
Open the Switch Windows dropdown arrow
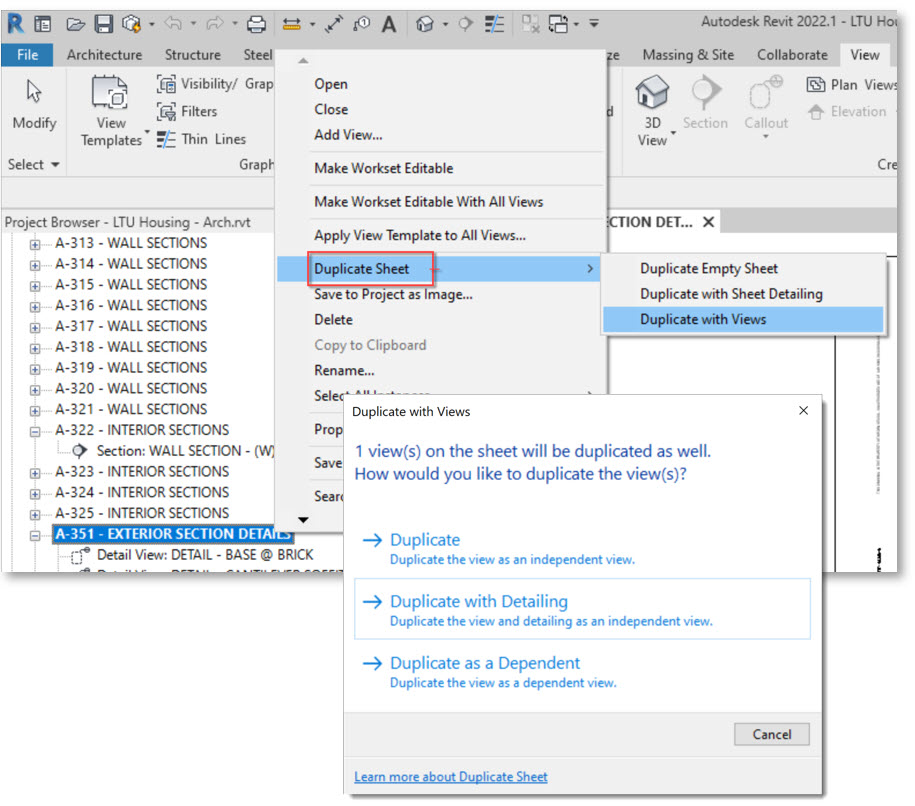pyautogui.click(x=576, y=25)
